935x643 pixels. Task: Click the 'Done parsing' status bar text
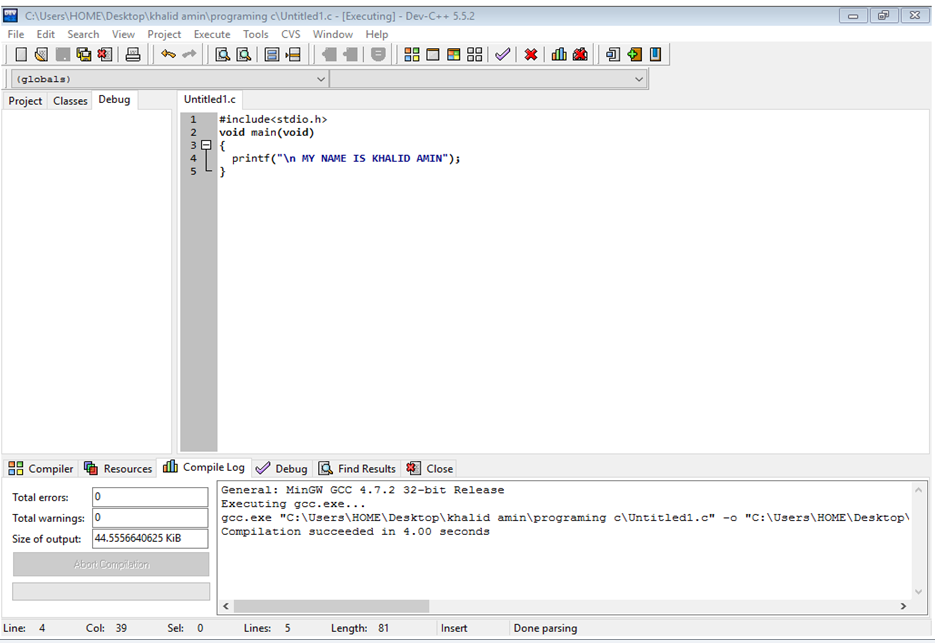[x=545, y=628]
